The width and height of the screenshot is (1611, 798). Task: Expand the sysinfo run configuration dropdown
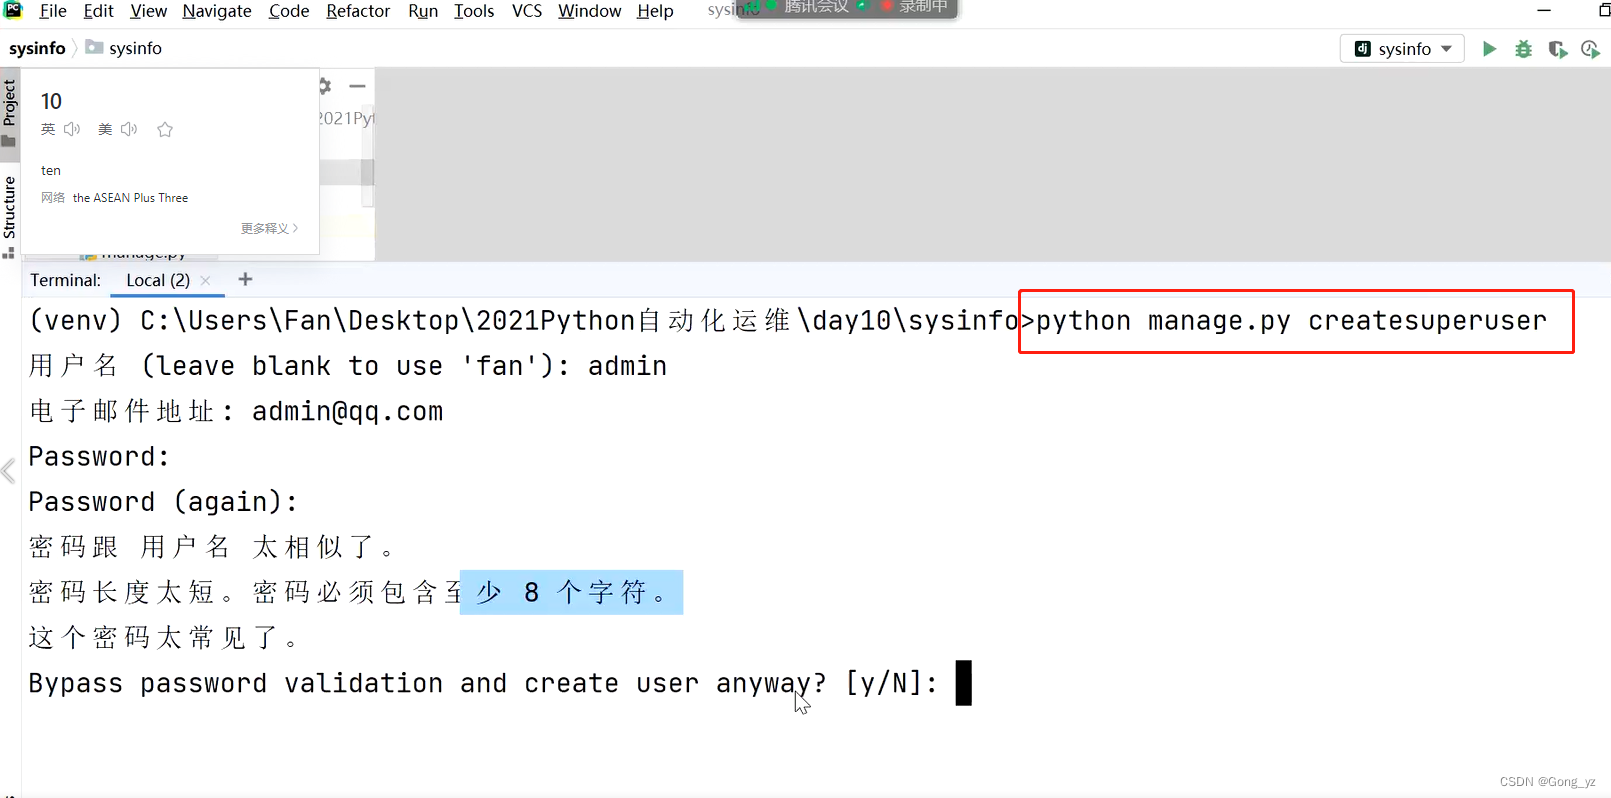tap(1402, 49)
